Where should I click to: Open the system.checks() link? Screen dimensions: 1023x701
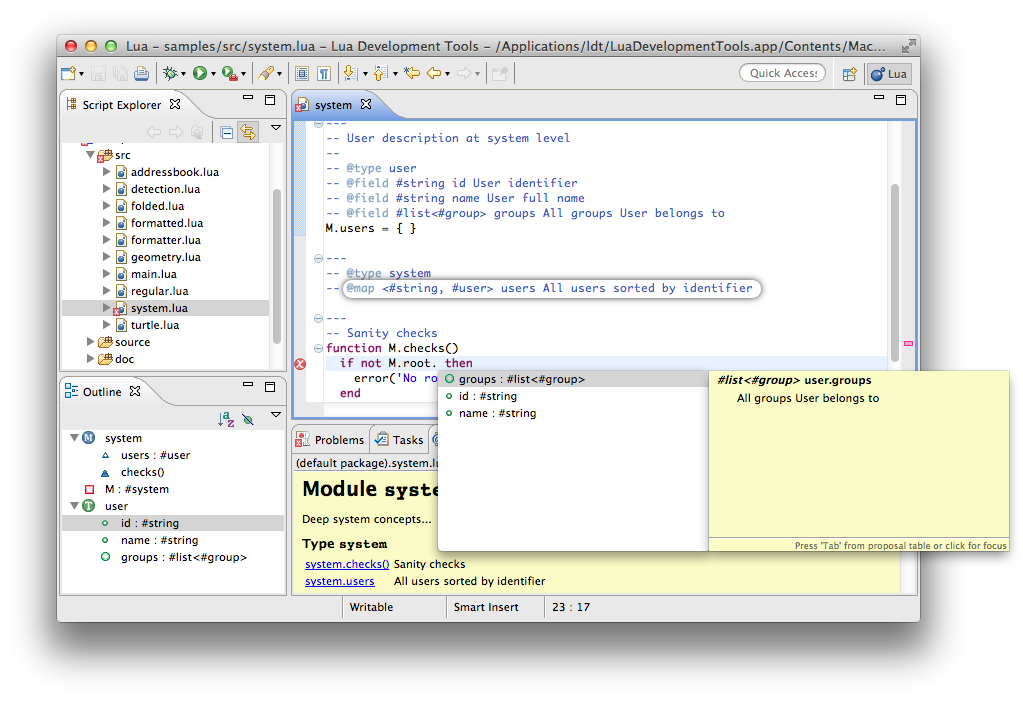click(347, 564)
